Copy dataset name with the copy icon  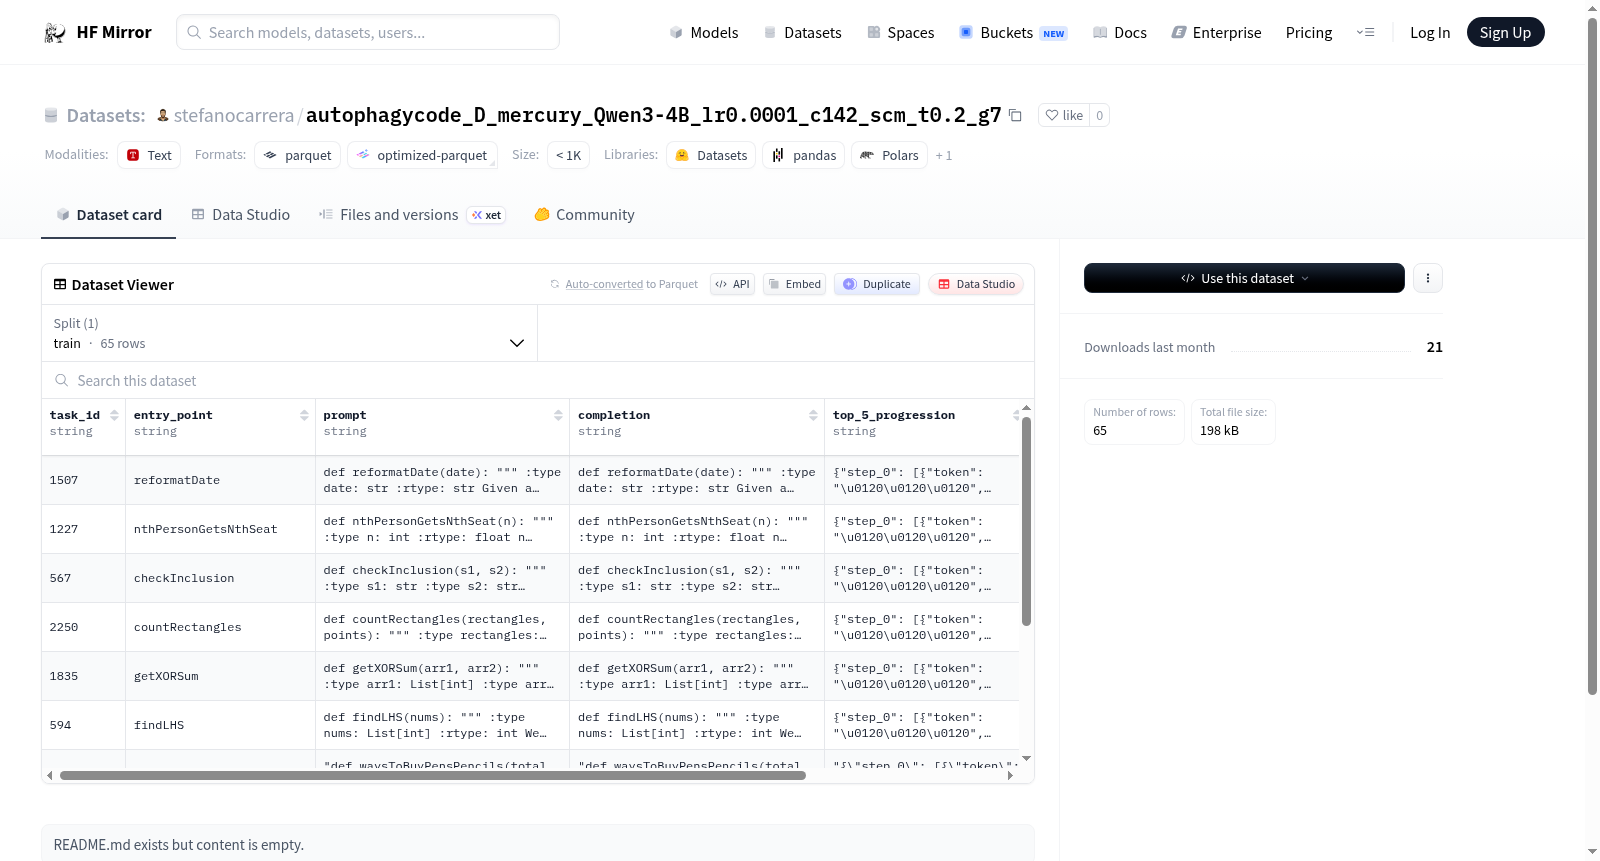[1015, 115]
